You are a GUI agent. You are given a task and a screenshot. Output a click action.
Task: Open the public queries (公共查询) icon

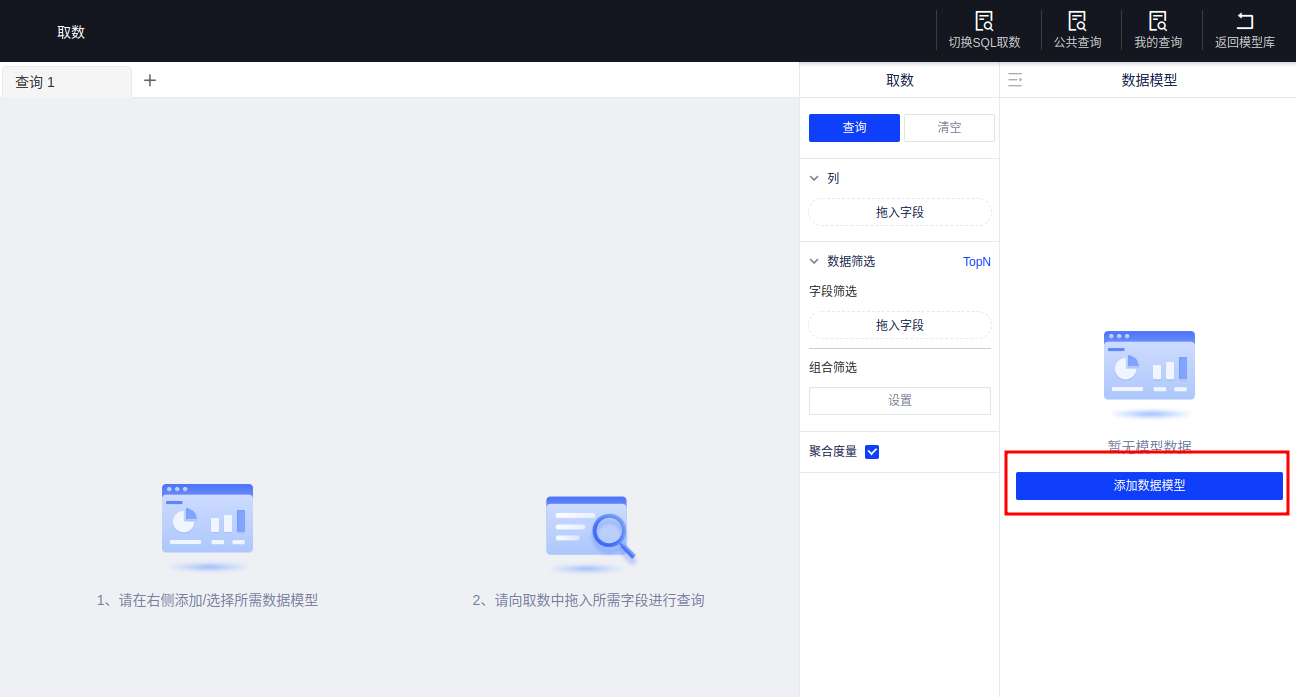point(1077,21)
